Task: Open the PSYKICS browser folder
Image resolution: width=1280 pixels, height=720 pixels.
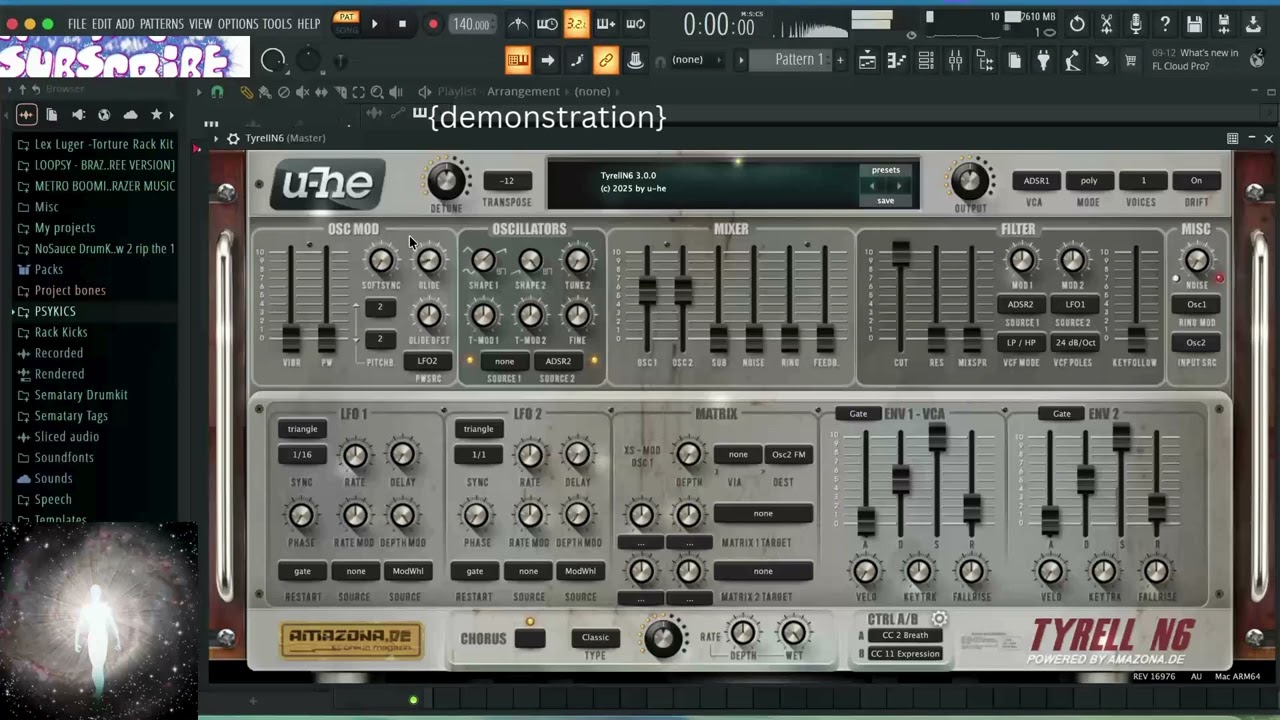Action: pos(55,311)
